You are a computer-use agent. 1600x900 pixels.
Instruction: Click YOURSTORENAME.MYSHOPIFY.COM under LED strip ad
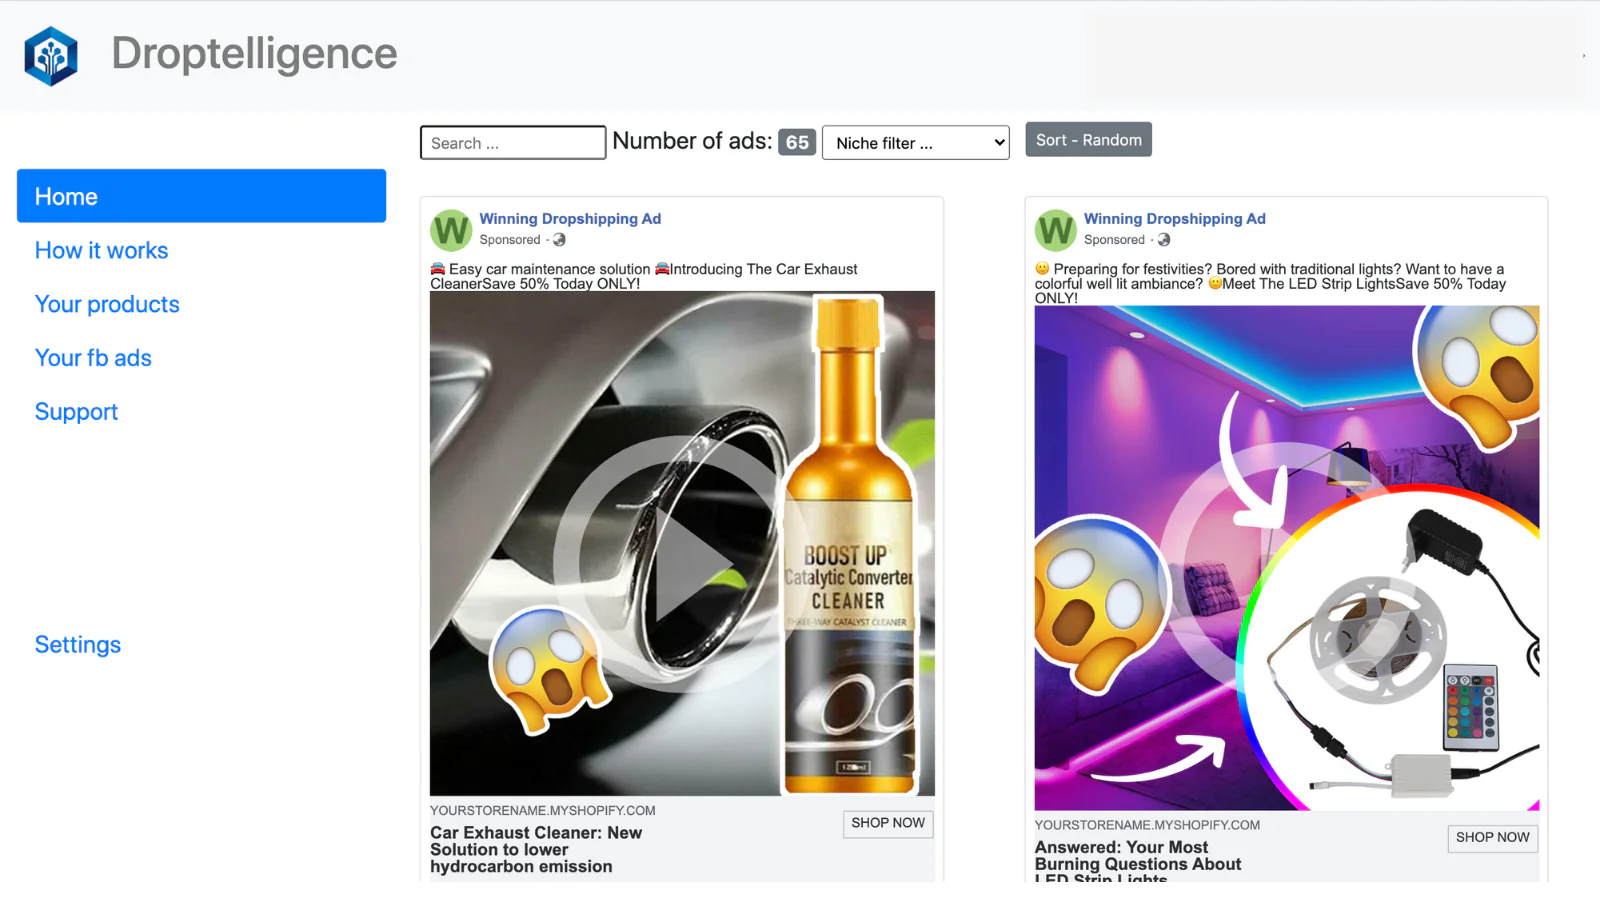(x=1147, y=826)
